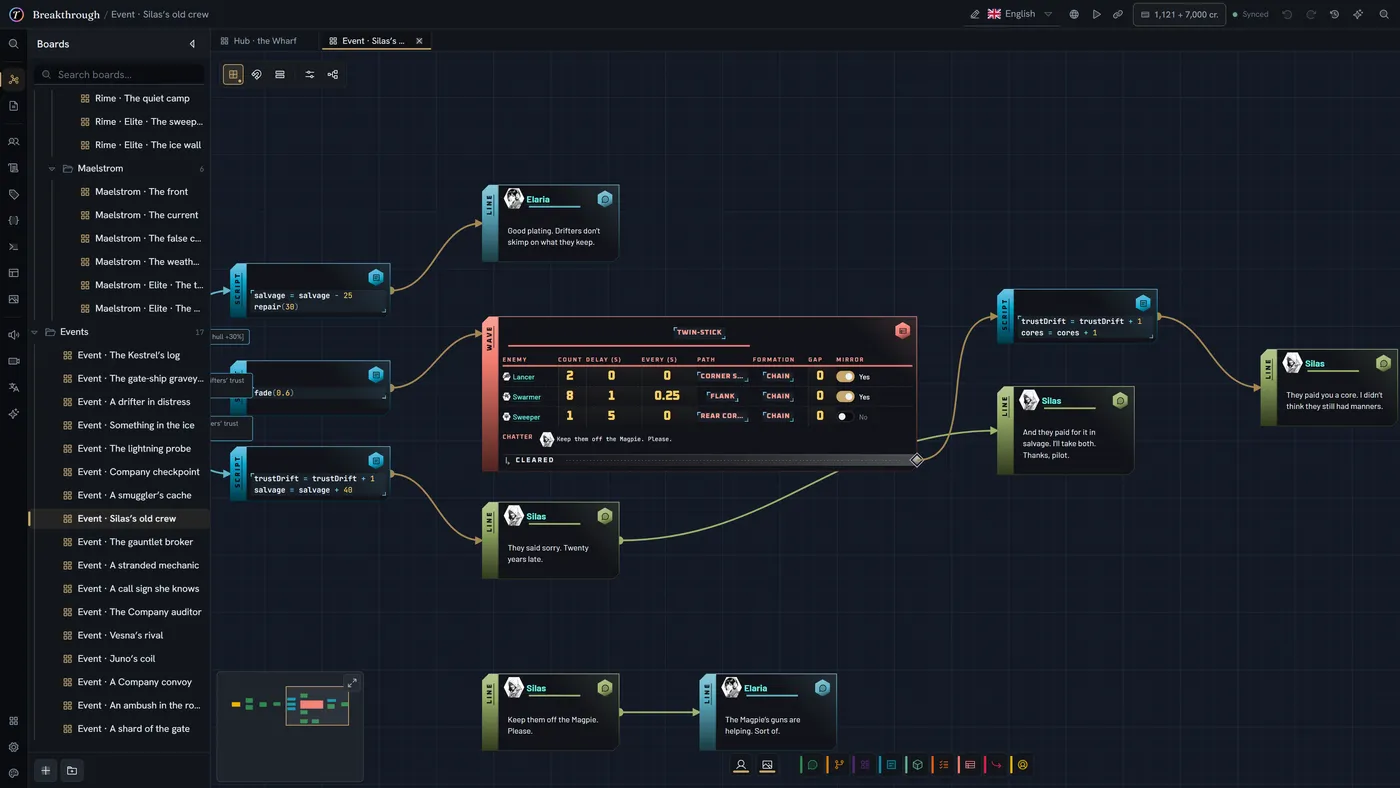Viewport: 1400px width, 788px height.
Task: Open version history clock icon
Action: [x=1334, y=15]
